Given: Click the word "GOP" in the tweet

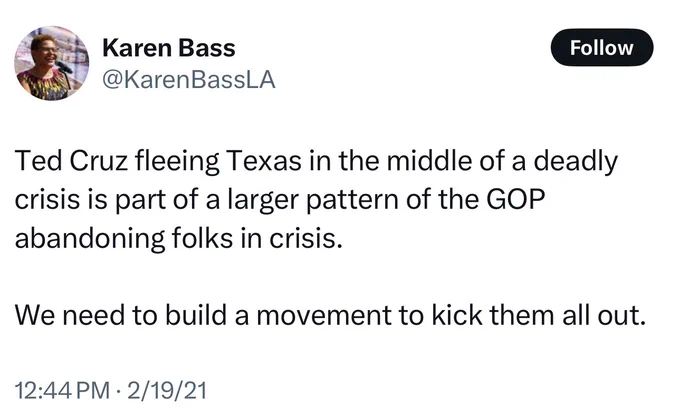Looking at the screenshot, I should 515,199.
